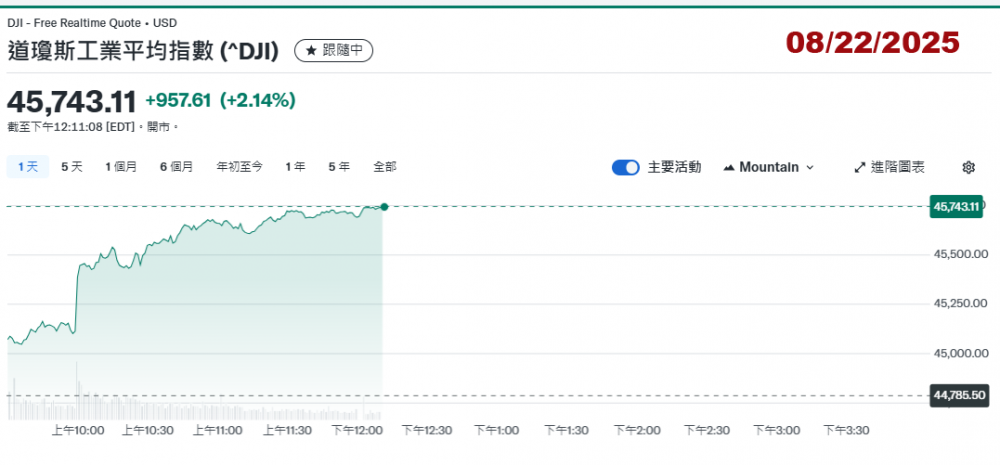Click the mountain chart type icon

pos(729,167)
